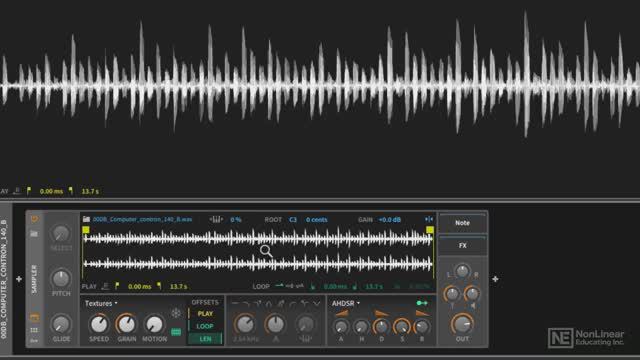Open the Textures mode dropdown
This screenshot has width=640, height=360.
coord(101,303)
